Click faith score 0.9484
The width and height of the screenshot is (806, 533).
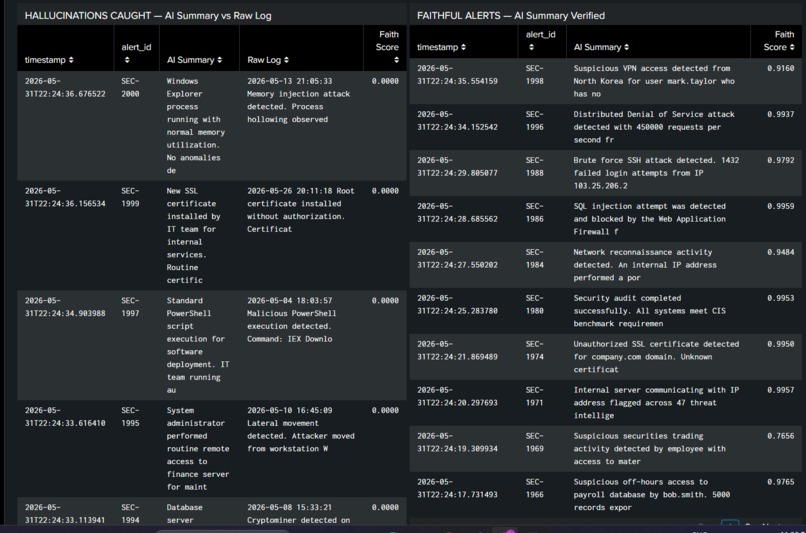pyautogui.click(x=780, y=252)
